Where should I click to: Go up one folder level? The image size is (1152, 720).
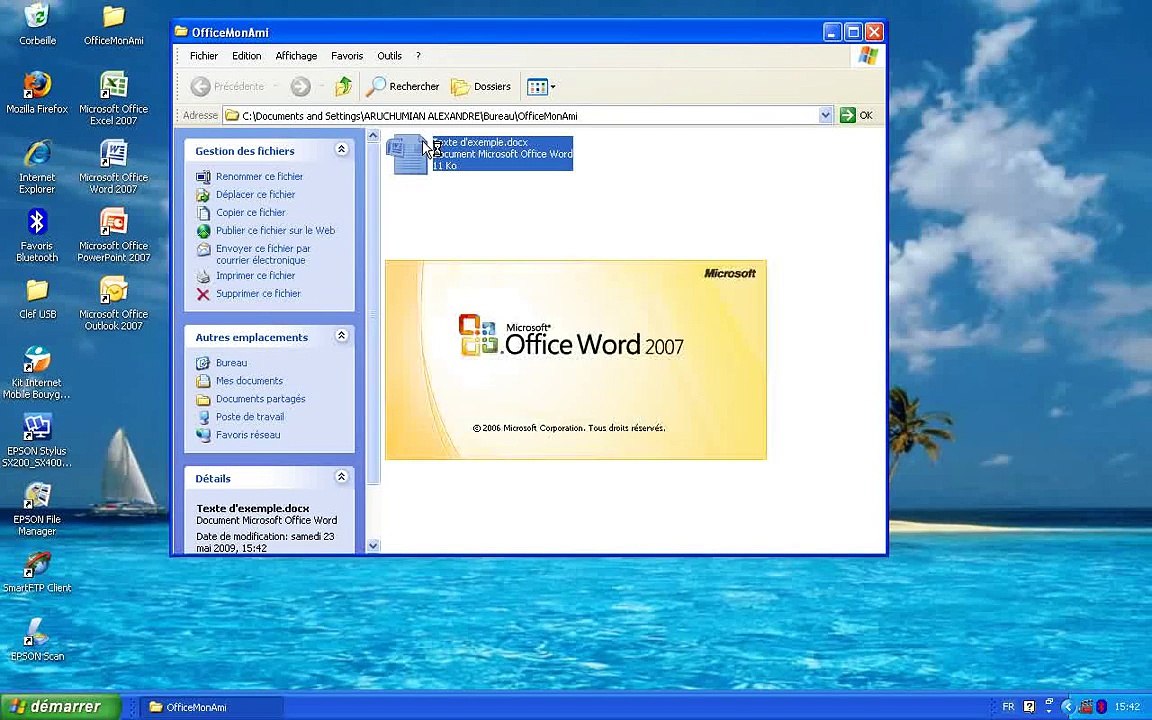(x=343, y=87)
